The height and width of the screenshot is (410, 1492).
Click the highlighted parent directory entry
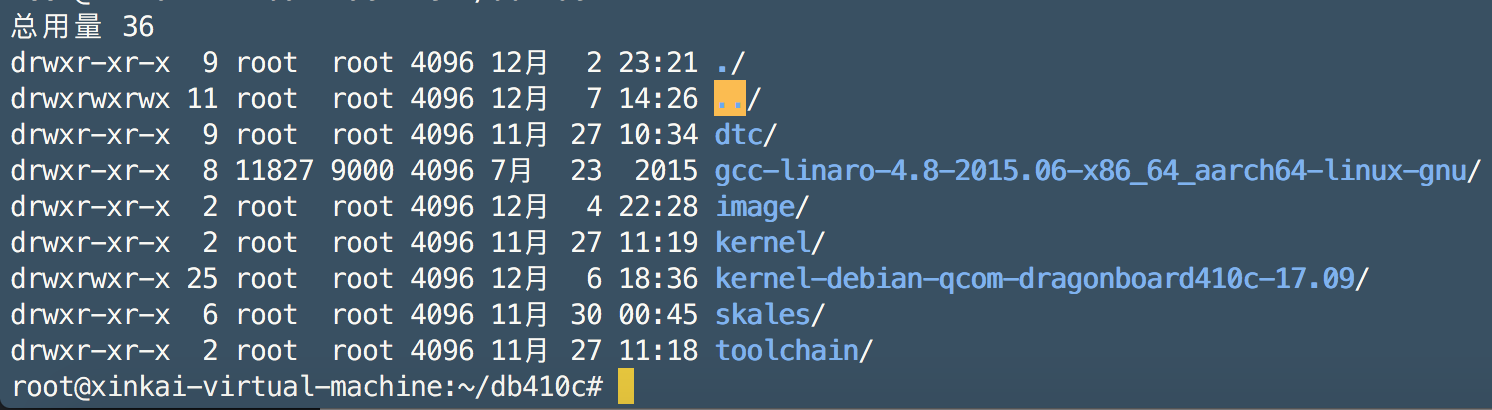pyautogui.click(x=730, y=99)
